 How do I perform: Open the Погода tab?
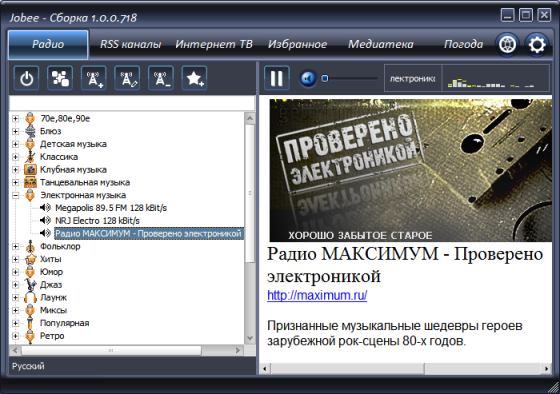point(463,44)
